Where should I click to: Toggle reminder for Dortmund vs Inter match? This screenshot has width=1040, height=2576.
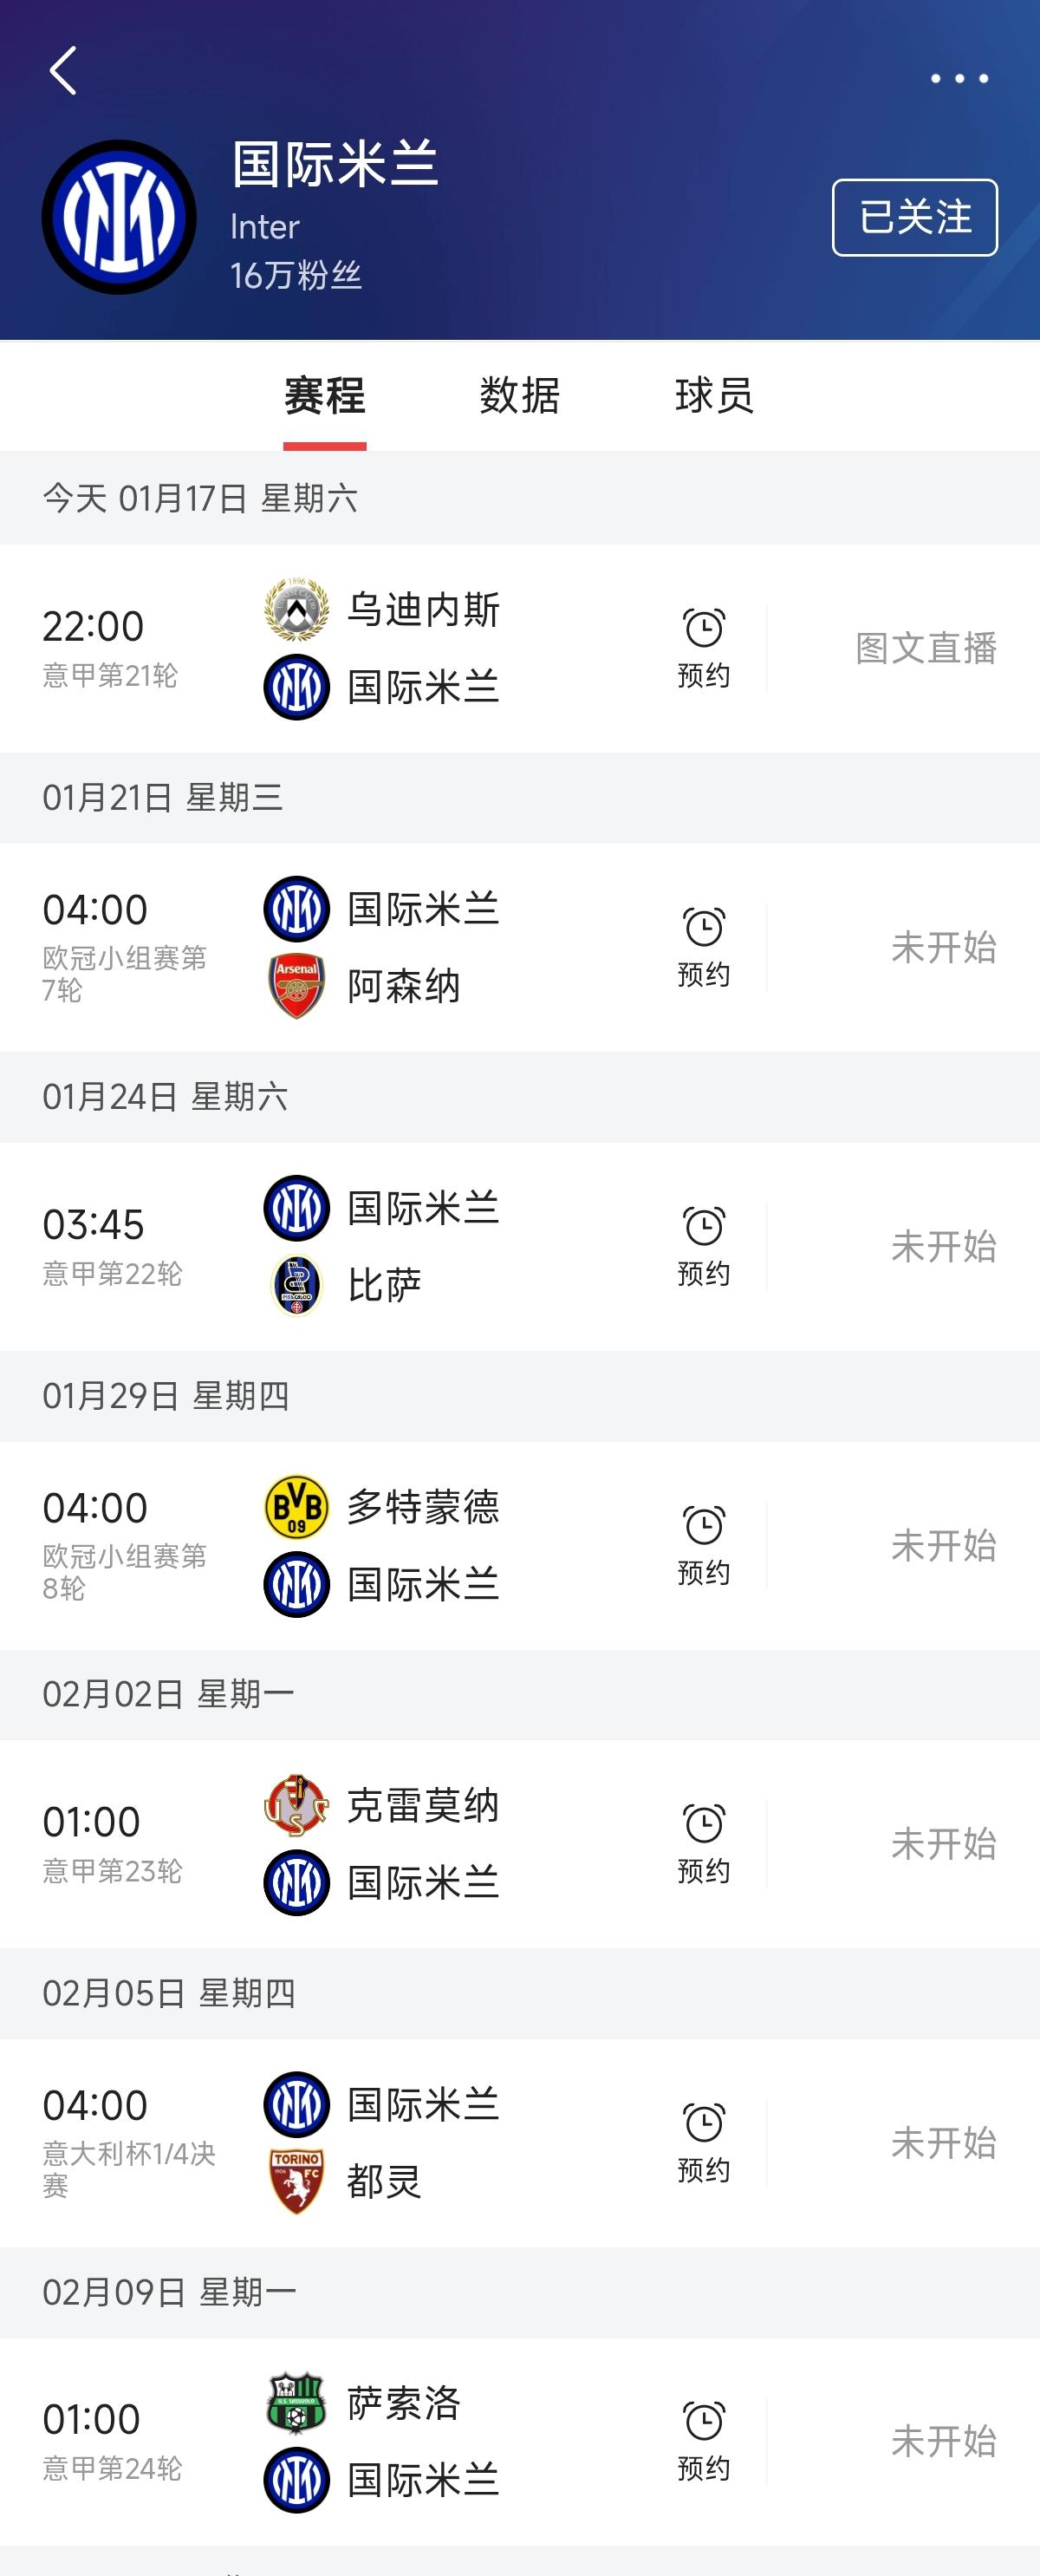click(704, 1544)
